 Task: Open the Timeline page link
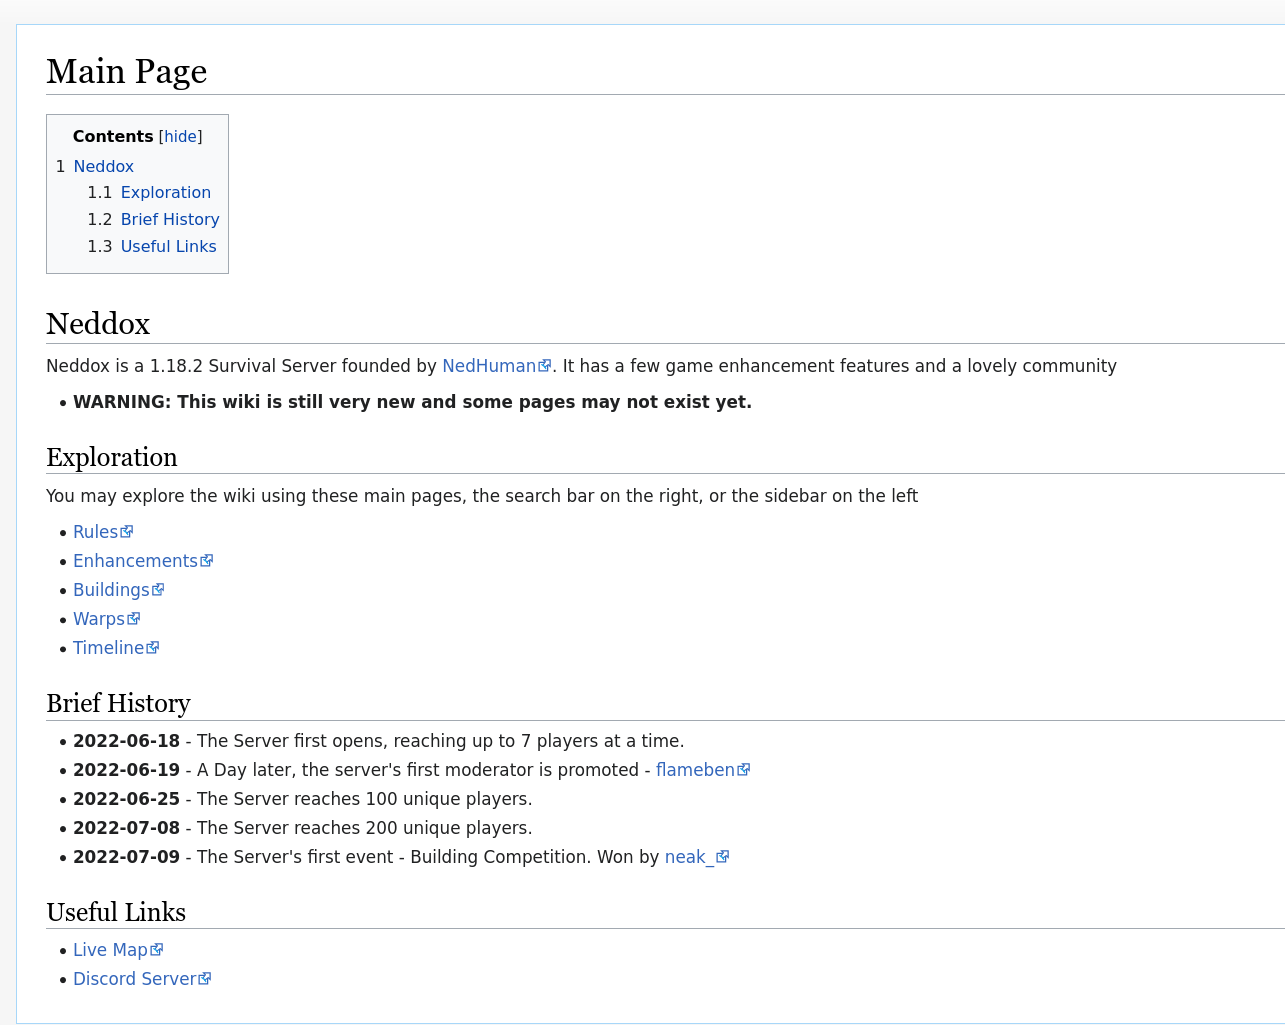point(108,648)
